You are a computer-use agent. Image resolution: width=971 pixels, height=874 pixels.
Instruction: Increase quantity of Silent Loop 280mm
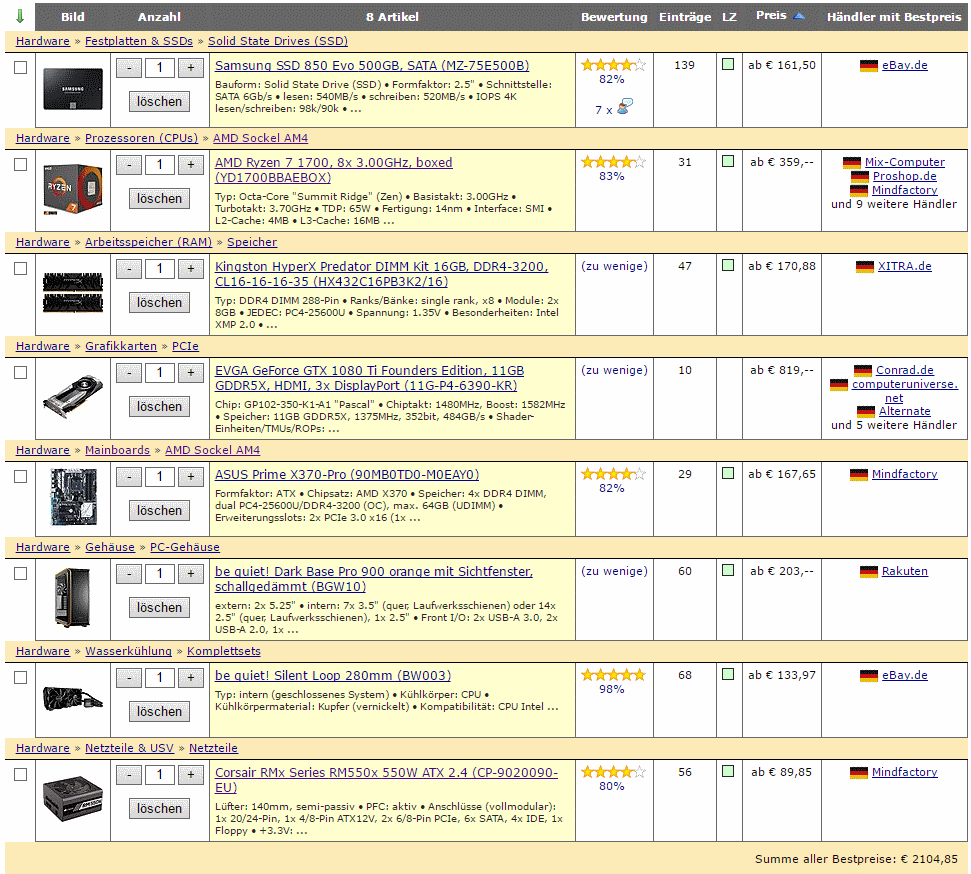pyautogui.click(x=191, y=678)
